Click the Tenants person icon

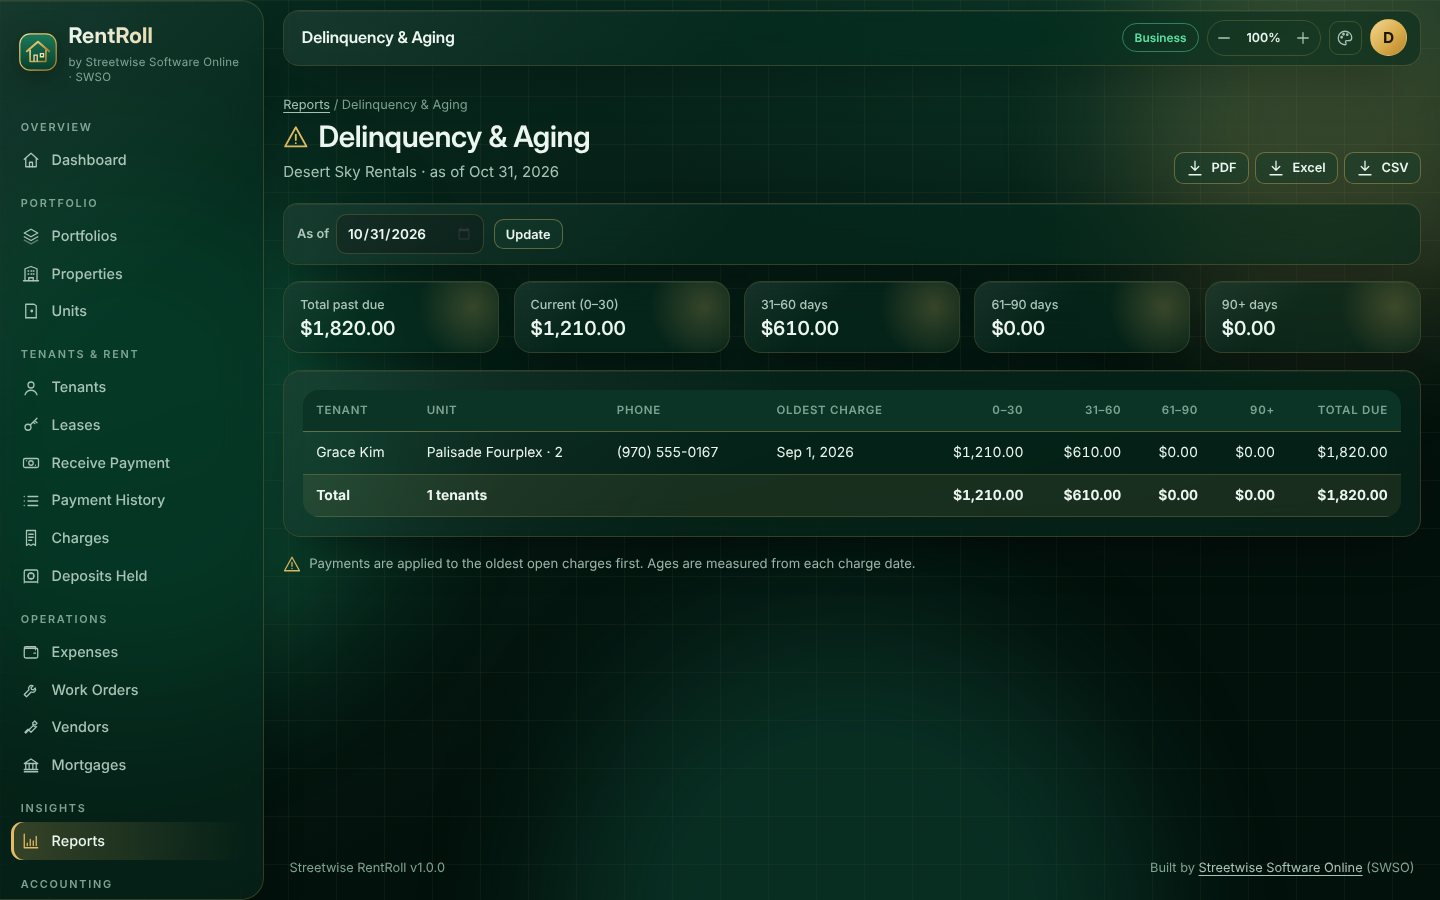pyautogui.click(x=31, y=387)
